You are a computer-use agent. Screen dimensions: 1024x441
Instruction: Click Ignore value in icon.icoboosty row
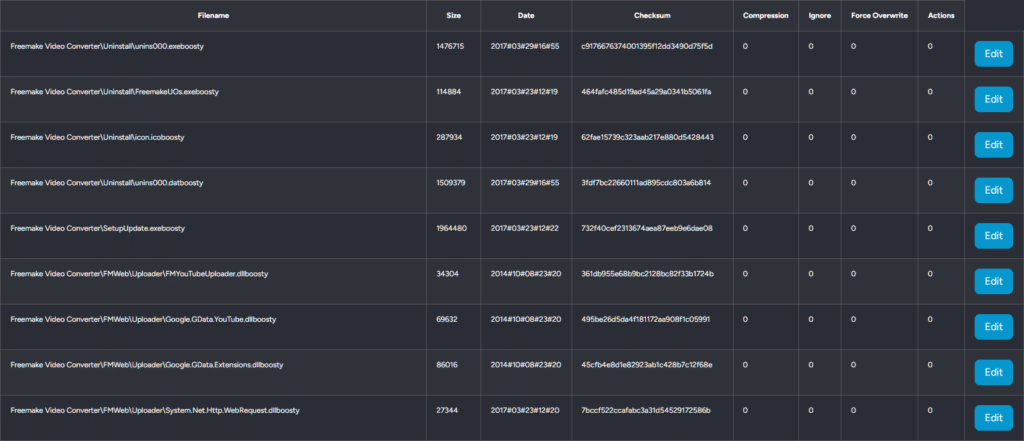pos(811,138)
